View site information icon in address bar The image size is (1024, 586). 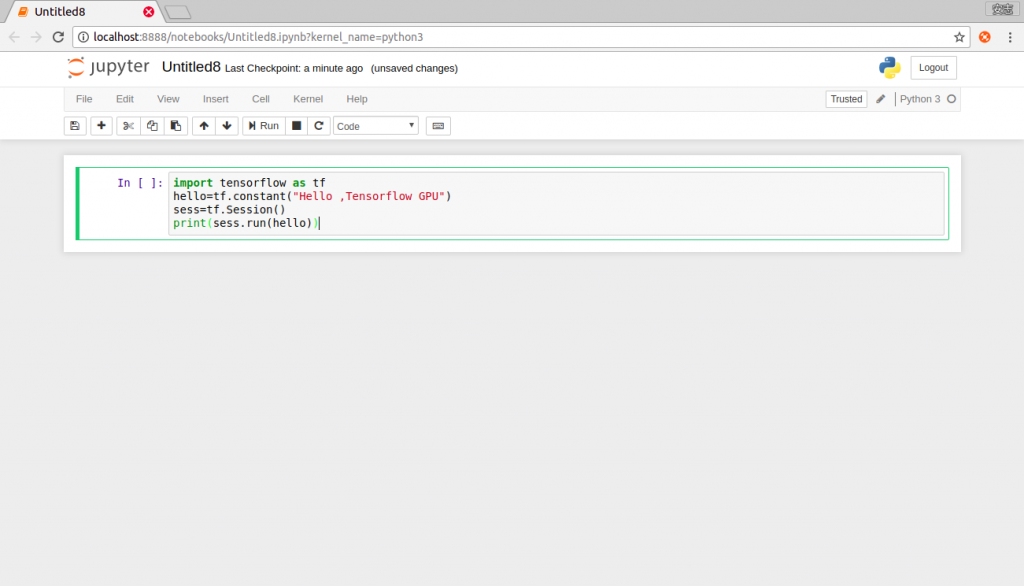point(83,37)
